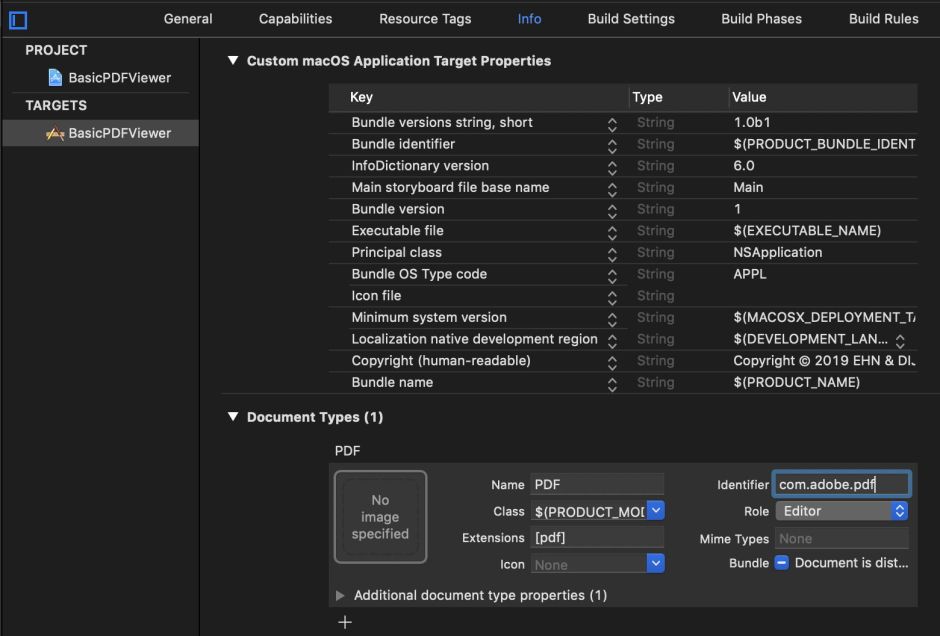
Task: Click the Extensions field containing [pdf]
Action: point(597,538)
